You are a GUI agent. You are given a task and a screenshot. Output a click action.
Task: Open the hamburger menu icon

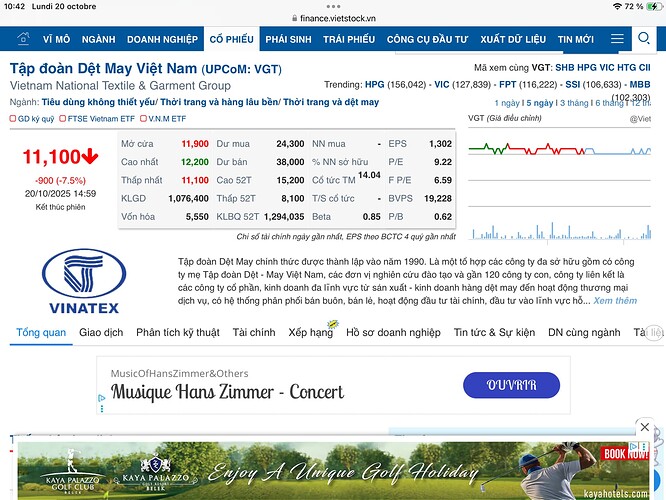[617, 39]
